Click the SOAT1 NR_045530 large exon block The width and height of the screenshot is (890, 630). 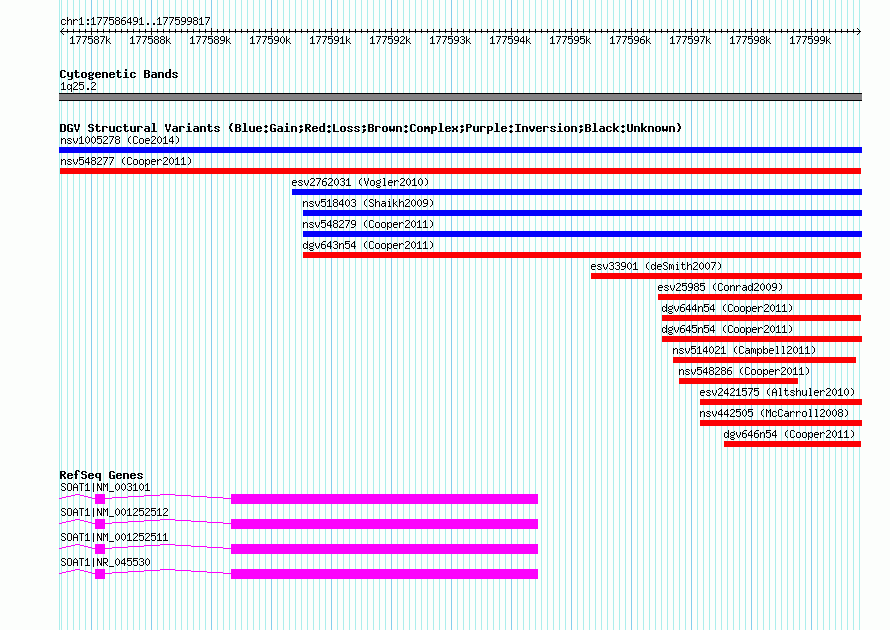(x=384, y=574)
